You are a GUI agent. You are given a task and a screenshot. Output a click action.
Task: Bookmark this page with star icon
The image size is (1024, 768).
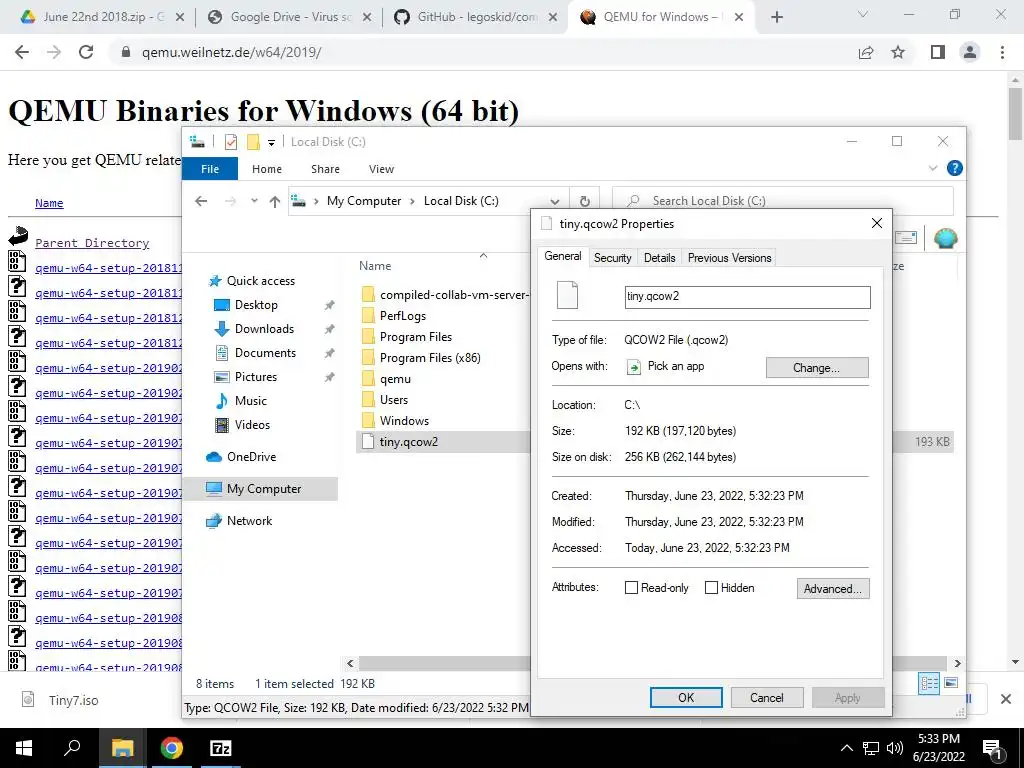click(898, 52)
